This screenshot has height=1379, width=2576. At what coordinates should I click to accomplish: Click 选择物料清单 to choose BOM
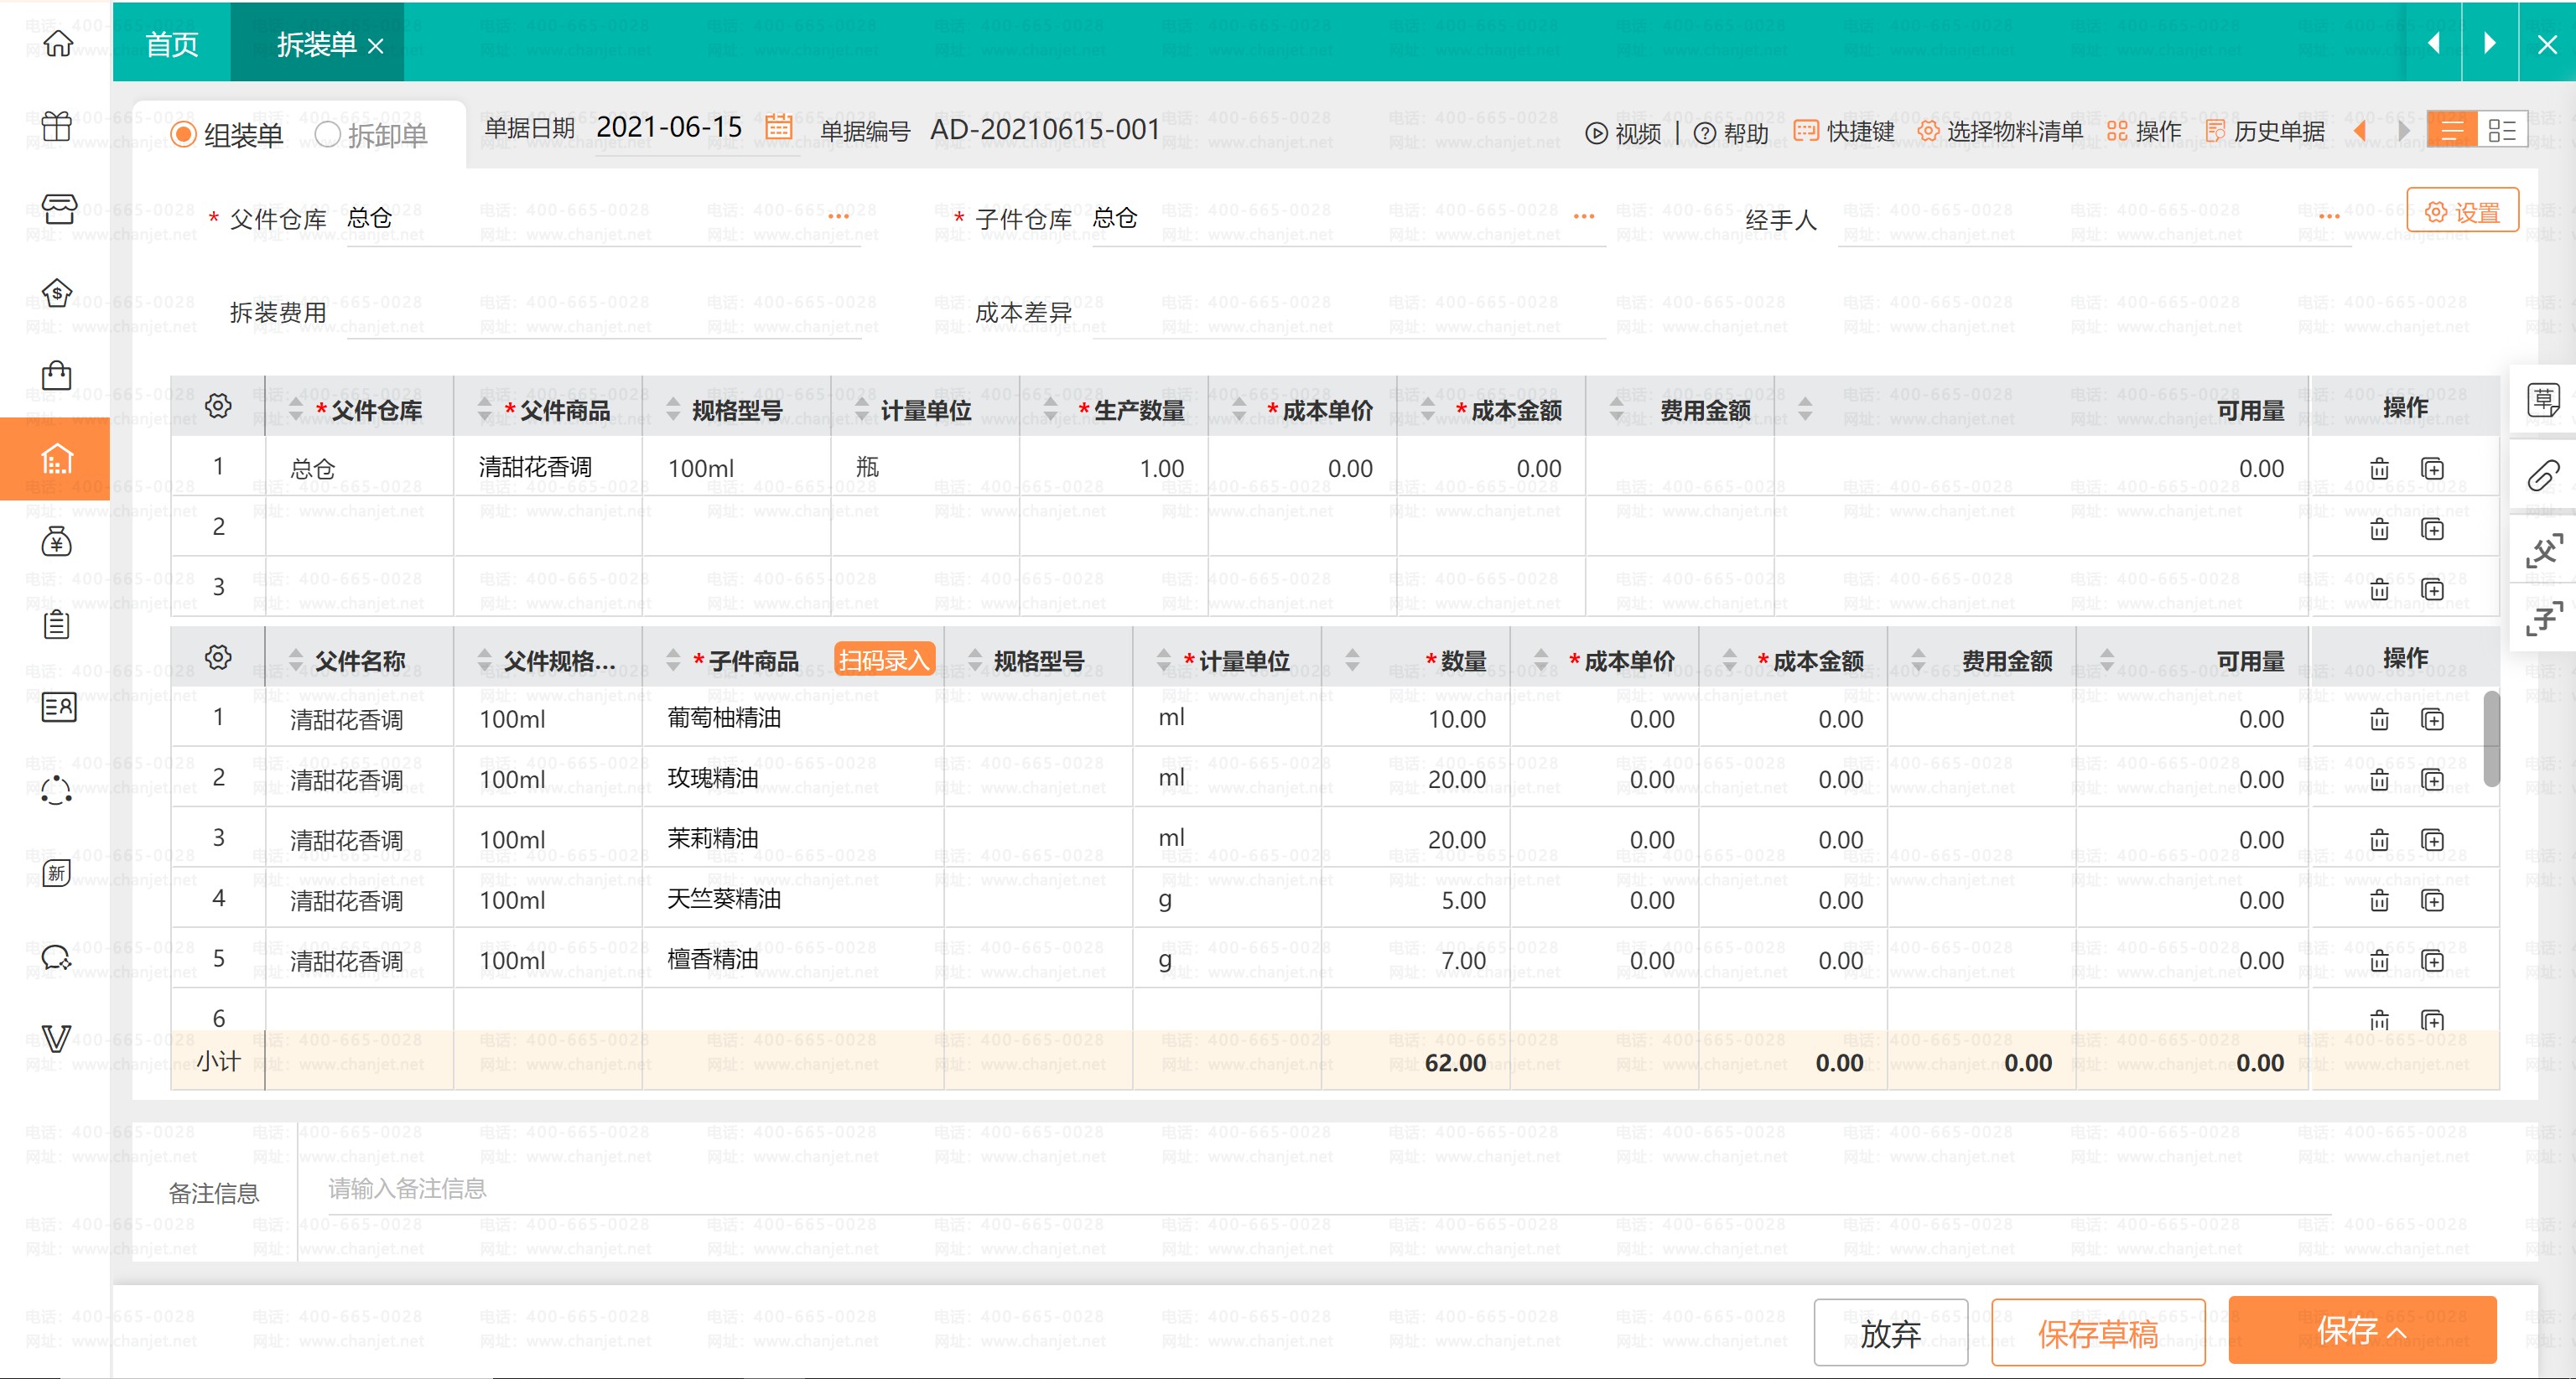[1999, 132]
